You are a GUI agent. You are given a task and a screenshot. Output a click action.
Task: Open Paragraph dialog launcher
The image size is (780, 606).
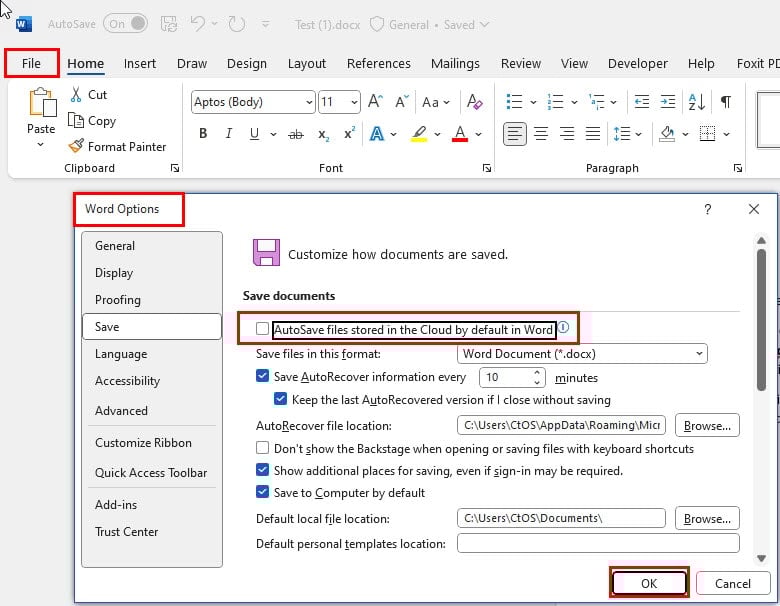738,168
